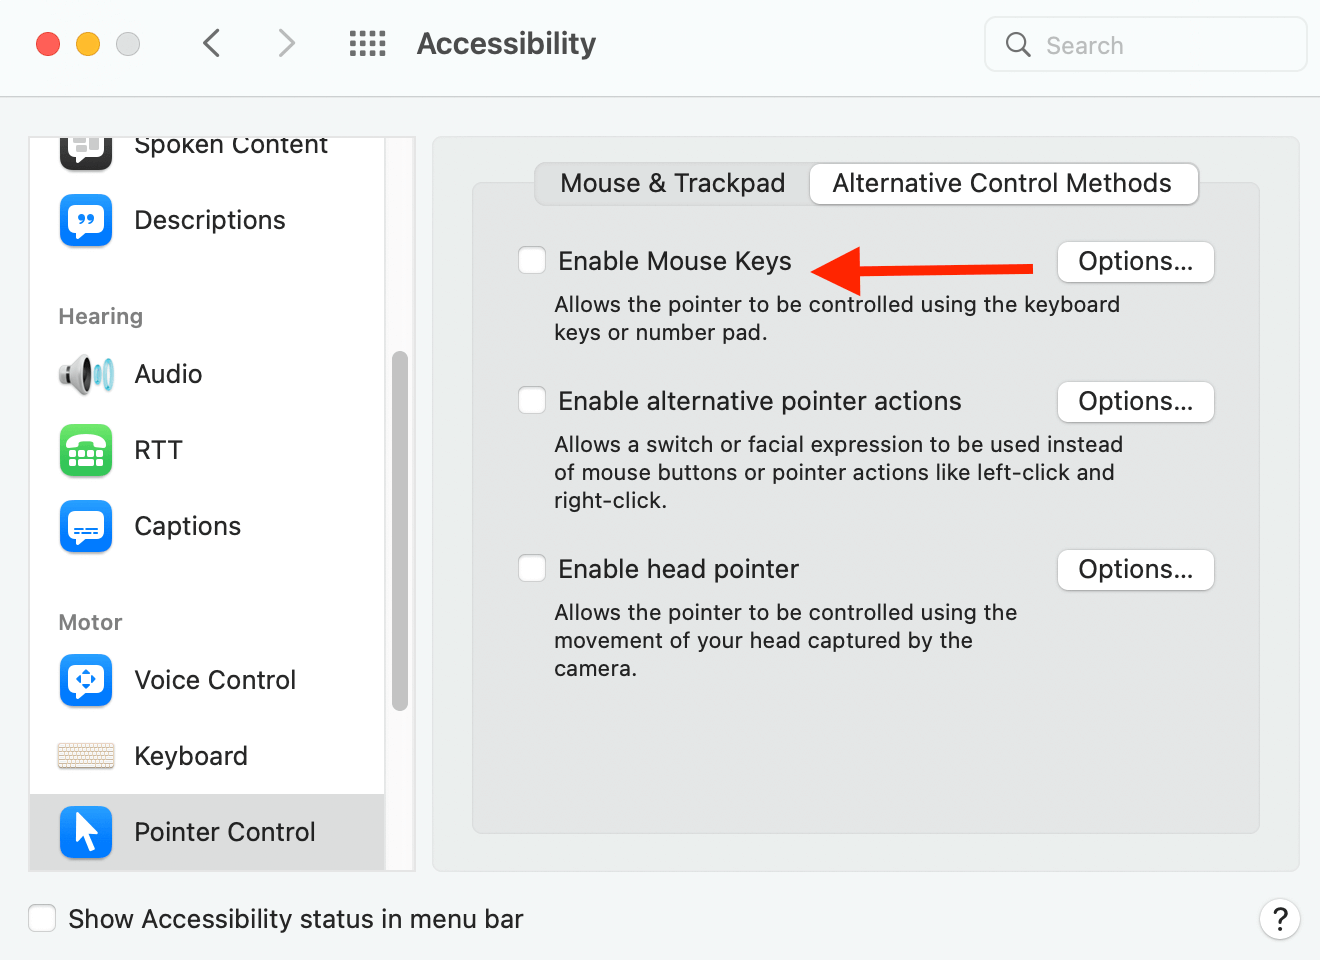This screenshot has height=960, width=1320.
Task: Switch to the Mouse & Trackpad tab
Action: pos(672,183)
